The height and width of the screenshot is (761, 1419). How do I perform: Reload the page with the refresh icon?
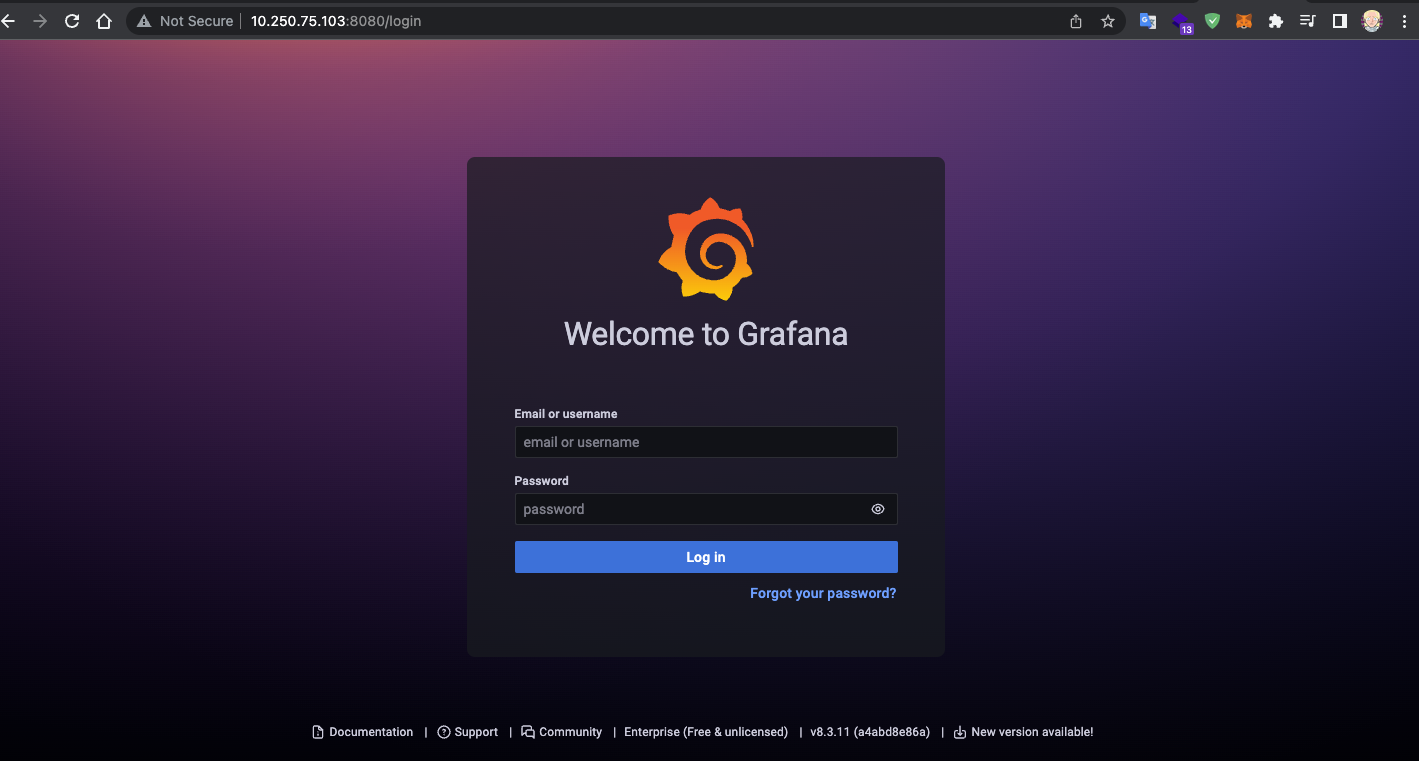click(x=72, y=21)
